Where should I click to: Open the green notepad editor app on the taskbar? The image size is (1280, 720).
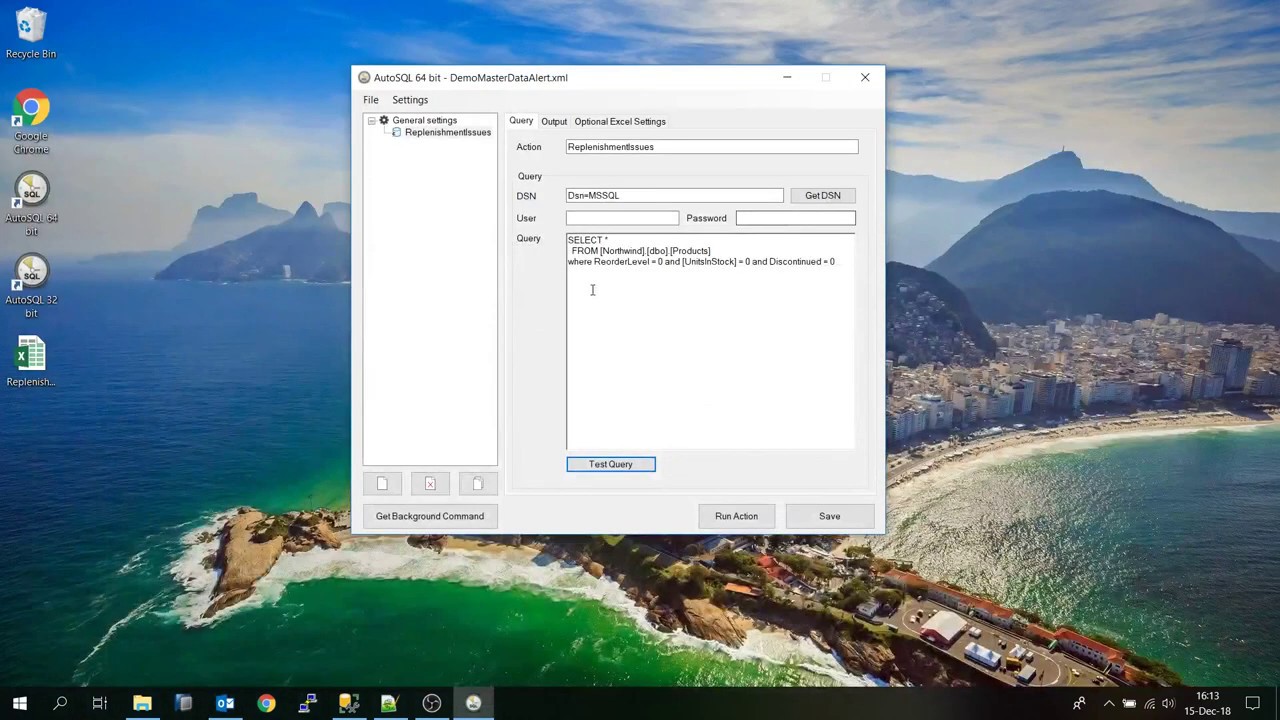(390, 703)
